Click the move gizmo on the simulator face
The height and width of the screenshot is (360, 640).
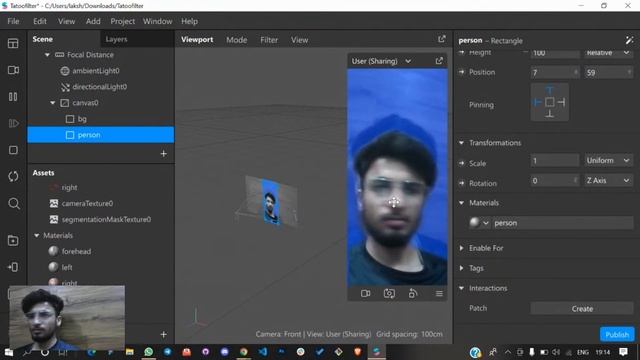point(394,202)
